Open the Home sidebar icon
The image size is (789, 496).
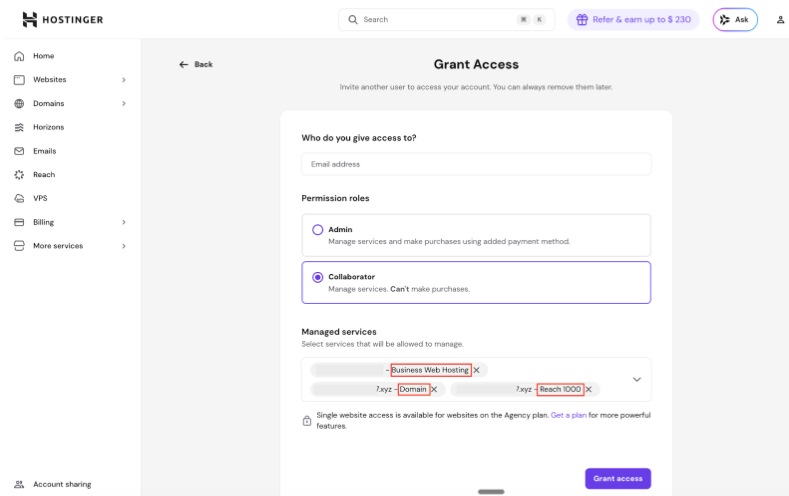tap(19, 56)
